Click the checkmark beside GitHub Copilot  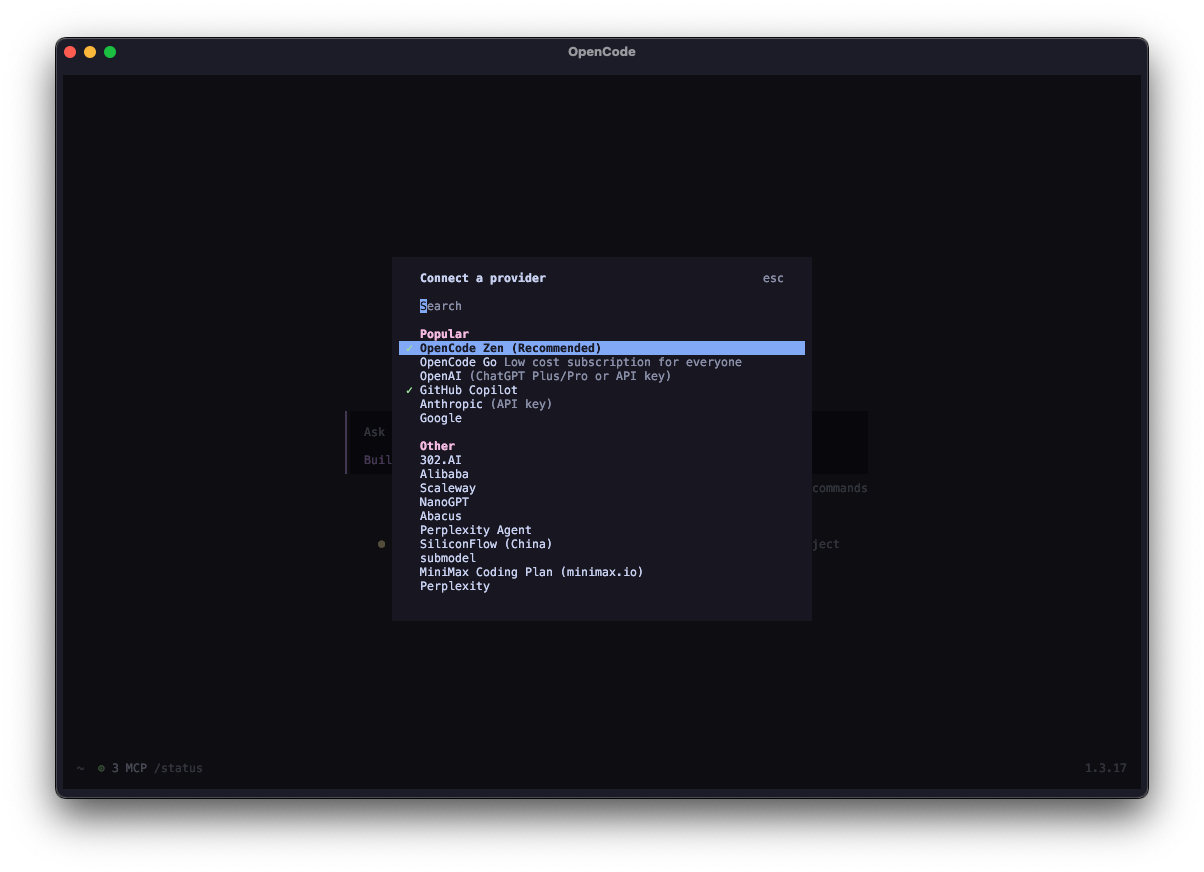pos(409,390)
